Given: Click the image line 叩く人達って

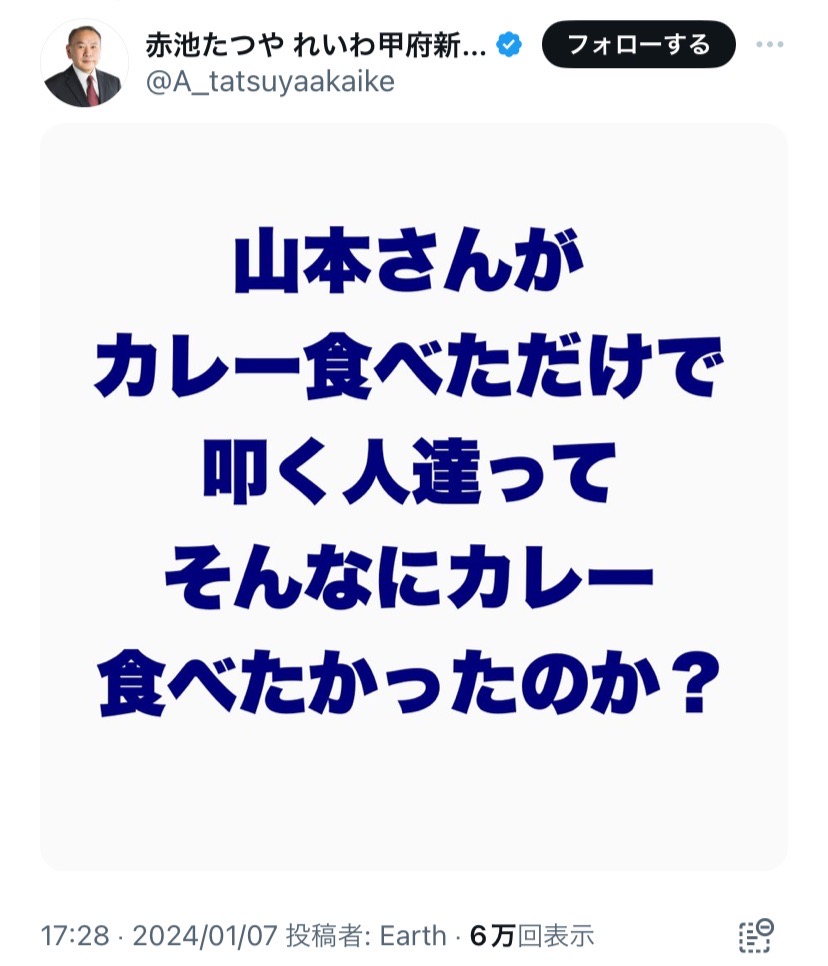Looking at the screenshot, I should (x=408, y=472).
